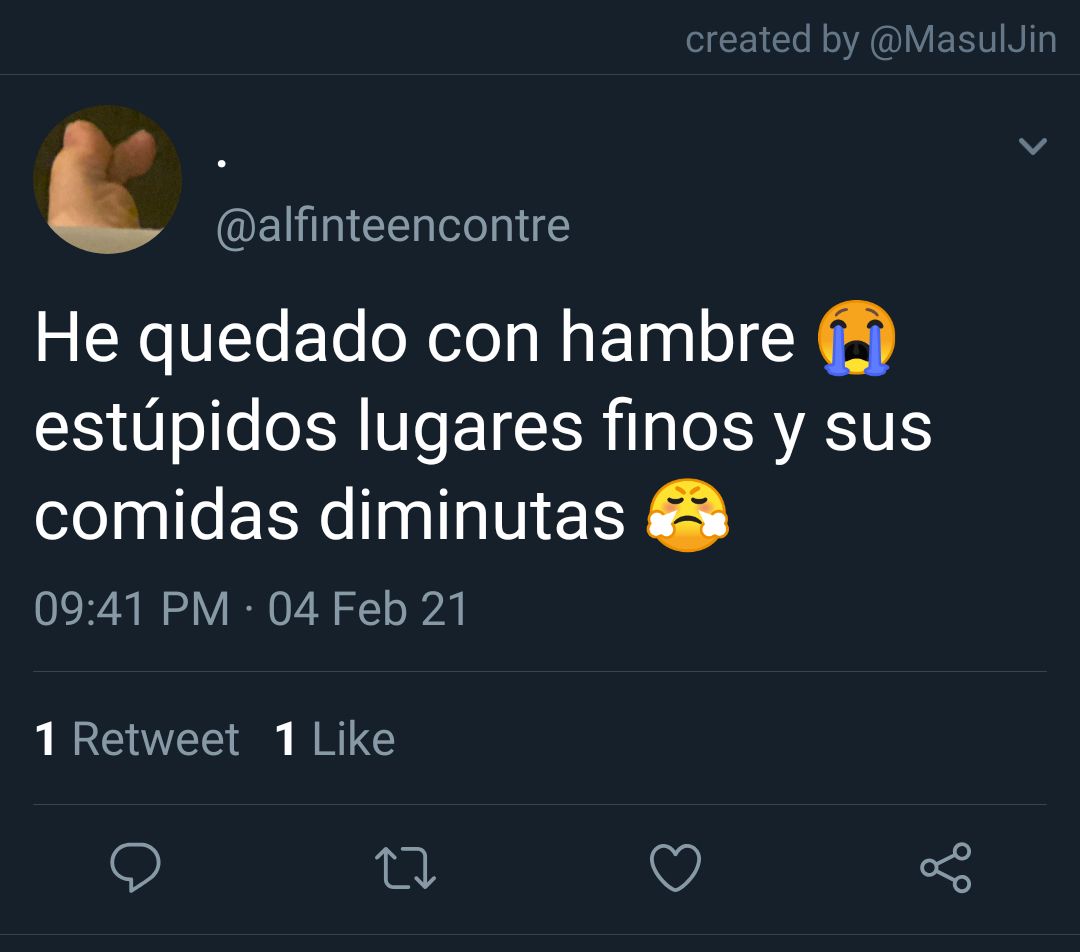Click the word 'comidas' in tweet
This screenshot has width=1080, height=952.
coord(167,515)
